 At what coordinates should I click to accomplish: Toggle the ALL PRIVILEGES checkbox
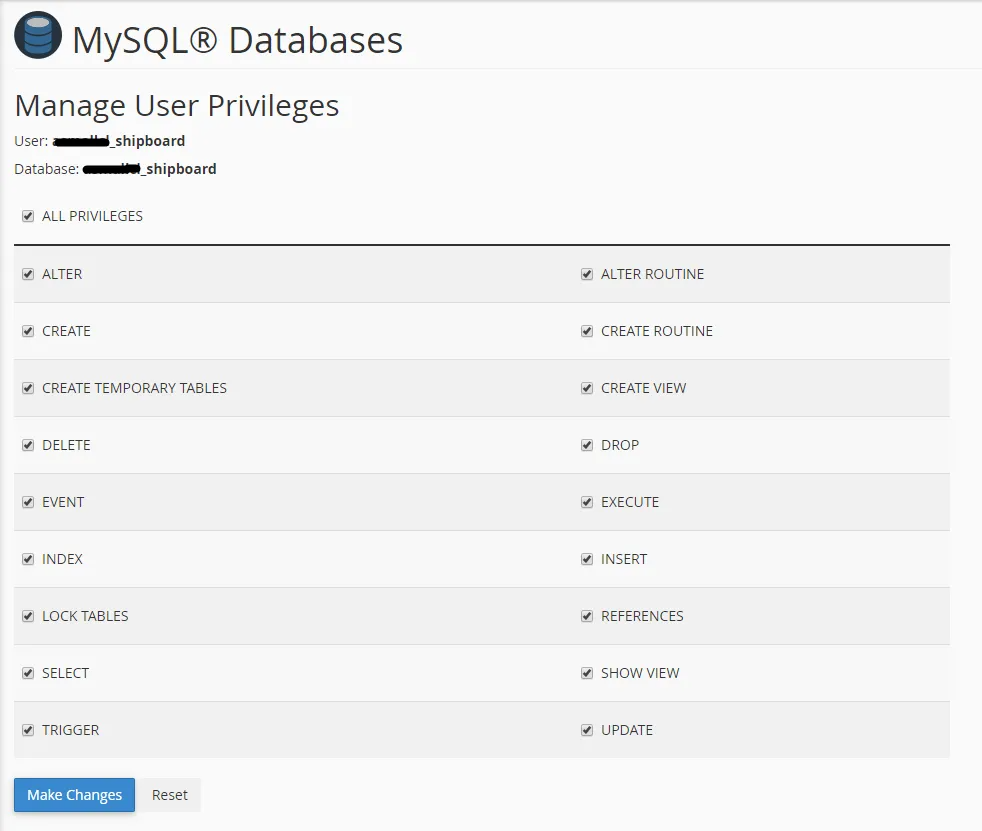coord(28,216)
